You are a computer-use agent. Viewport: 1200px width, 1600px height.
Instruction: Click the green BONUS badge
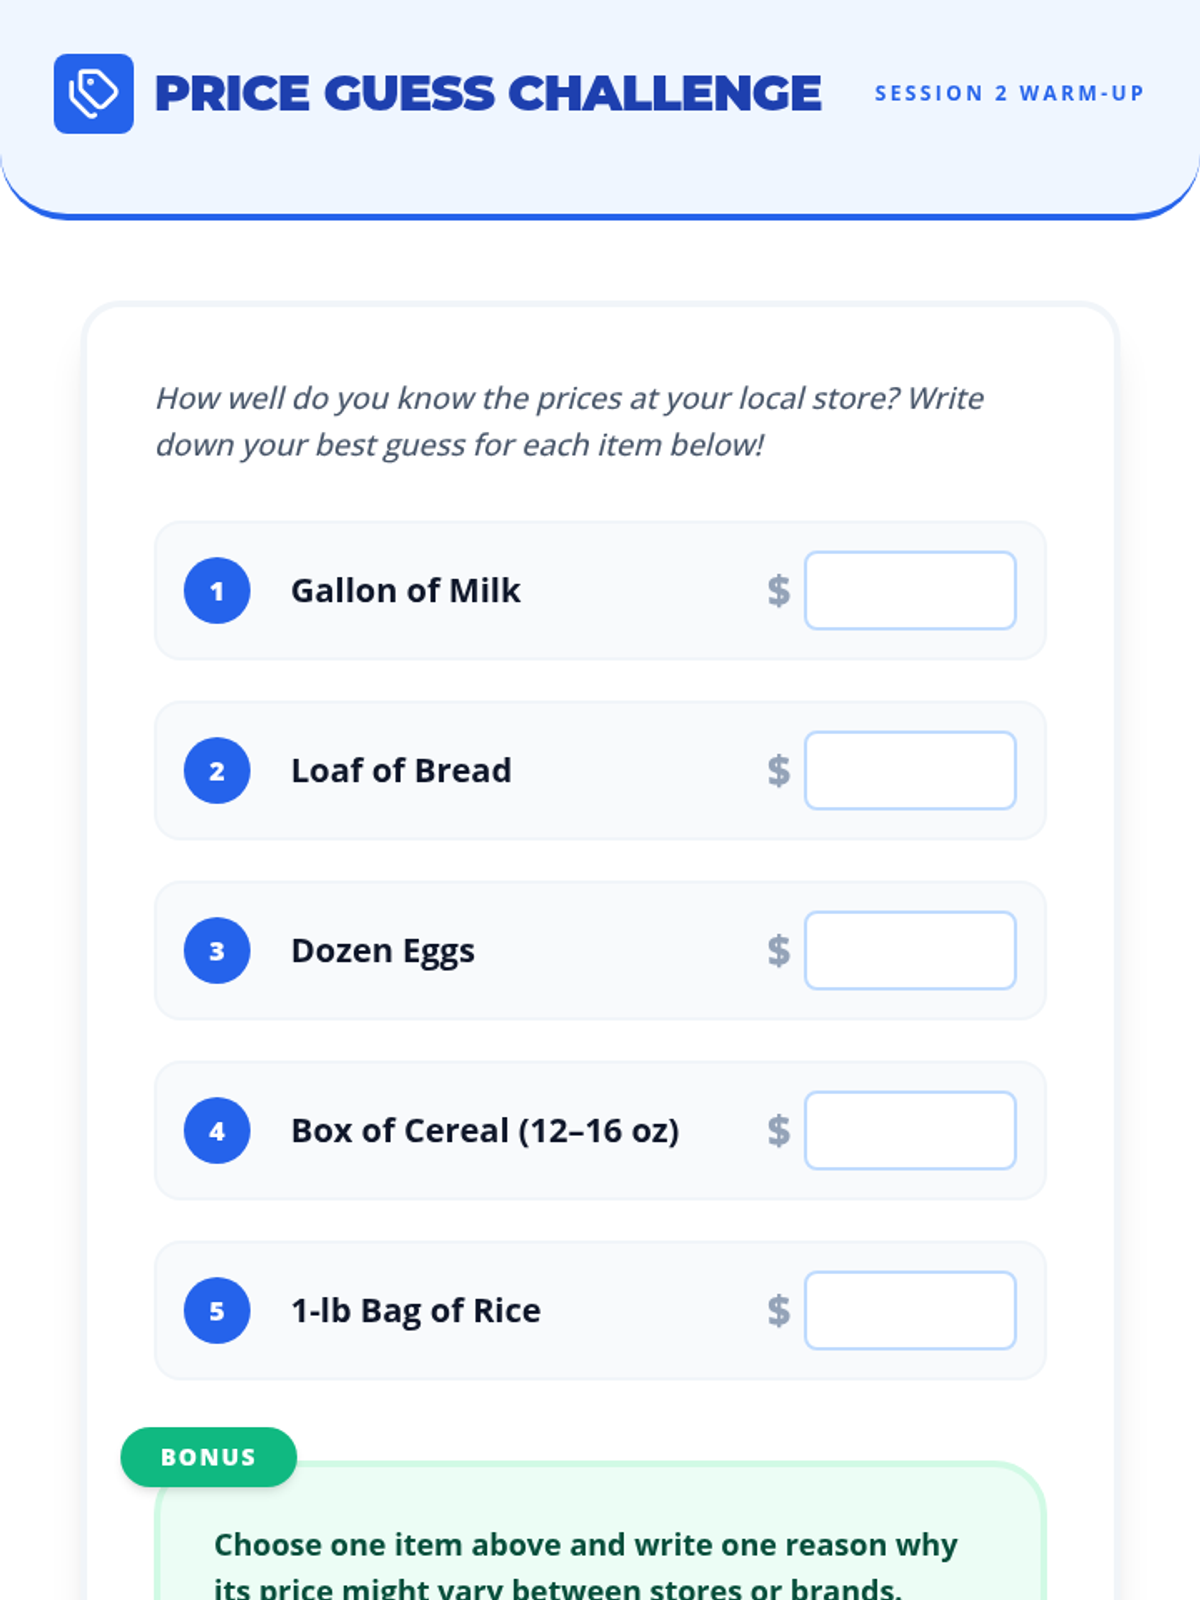pos(208,1457)
